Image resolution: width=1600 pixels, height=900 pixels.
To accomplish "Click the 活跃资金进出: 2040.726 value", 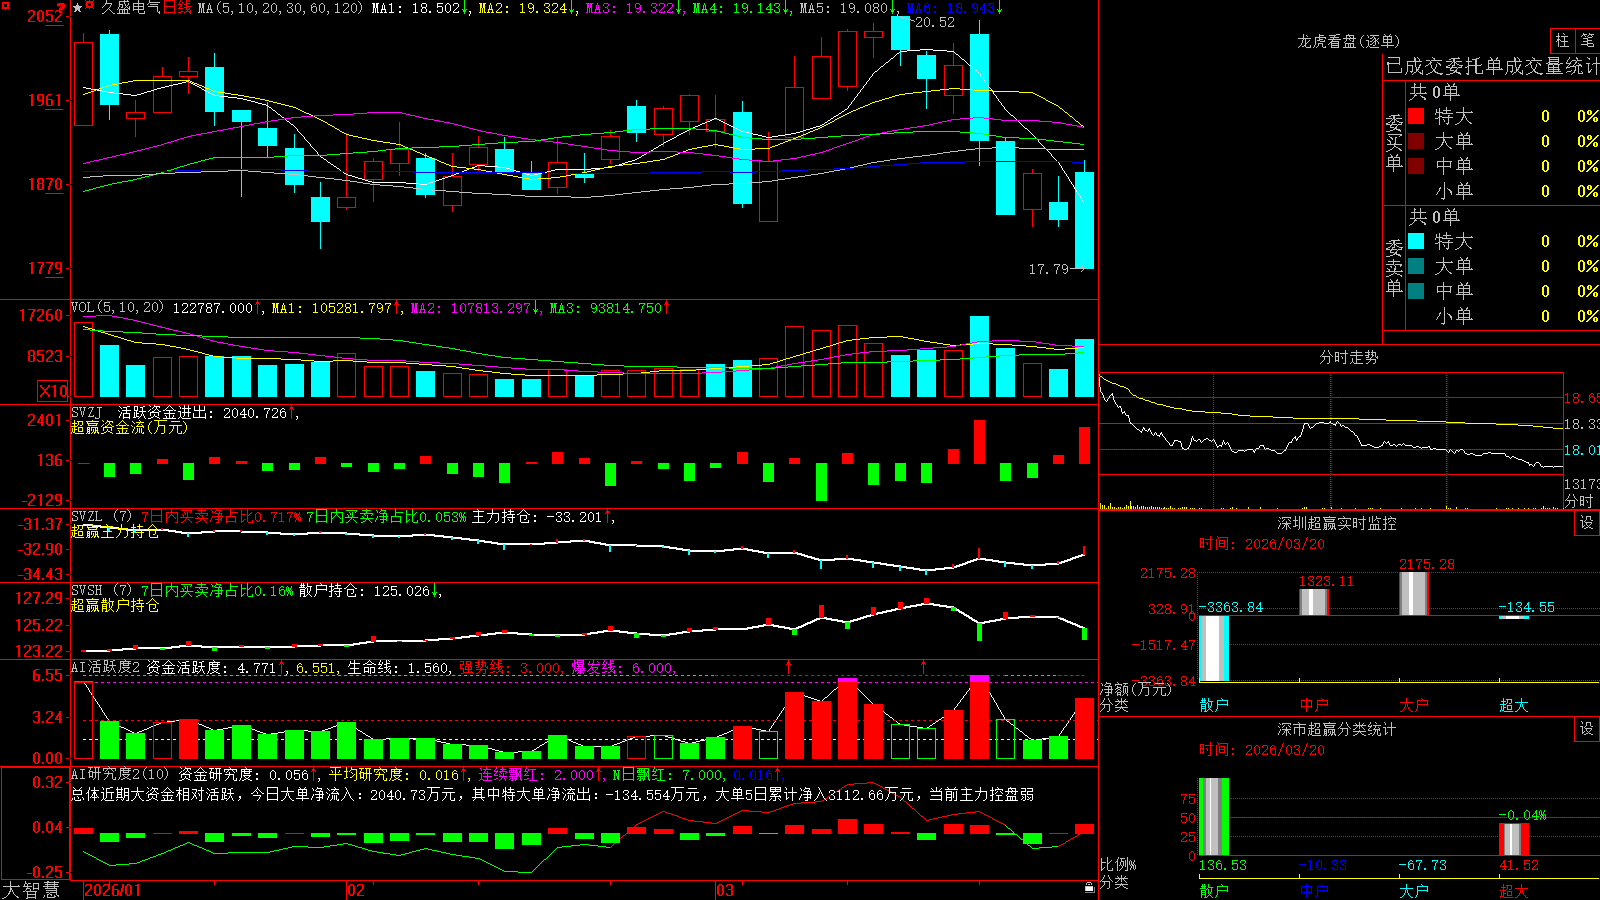I will click(207, 412).
